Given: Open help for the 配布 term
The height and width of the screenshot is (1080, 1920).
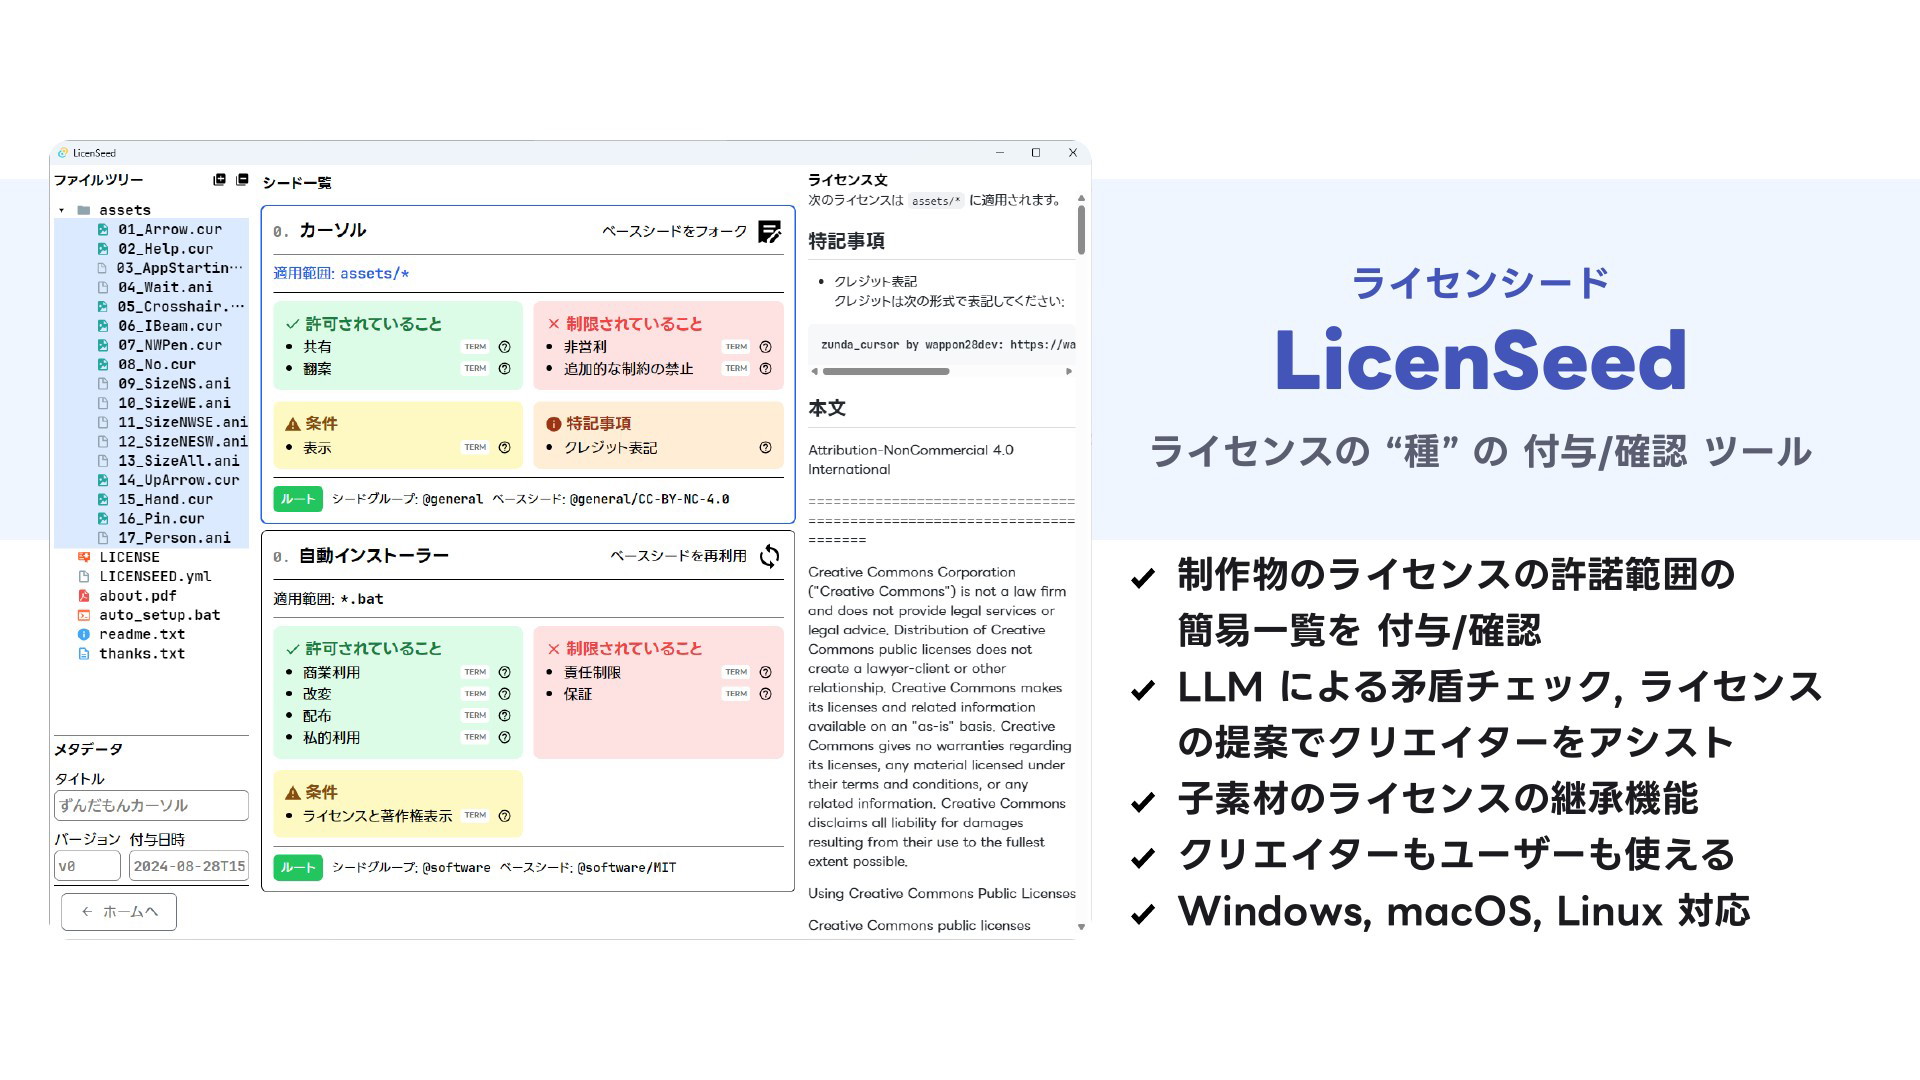Looking at the screenshot, I should pyautogui.click(x=504, y=716).
